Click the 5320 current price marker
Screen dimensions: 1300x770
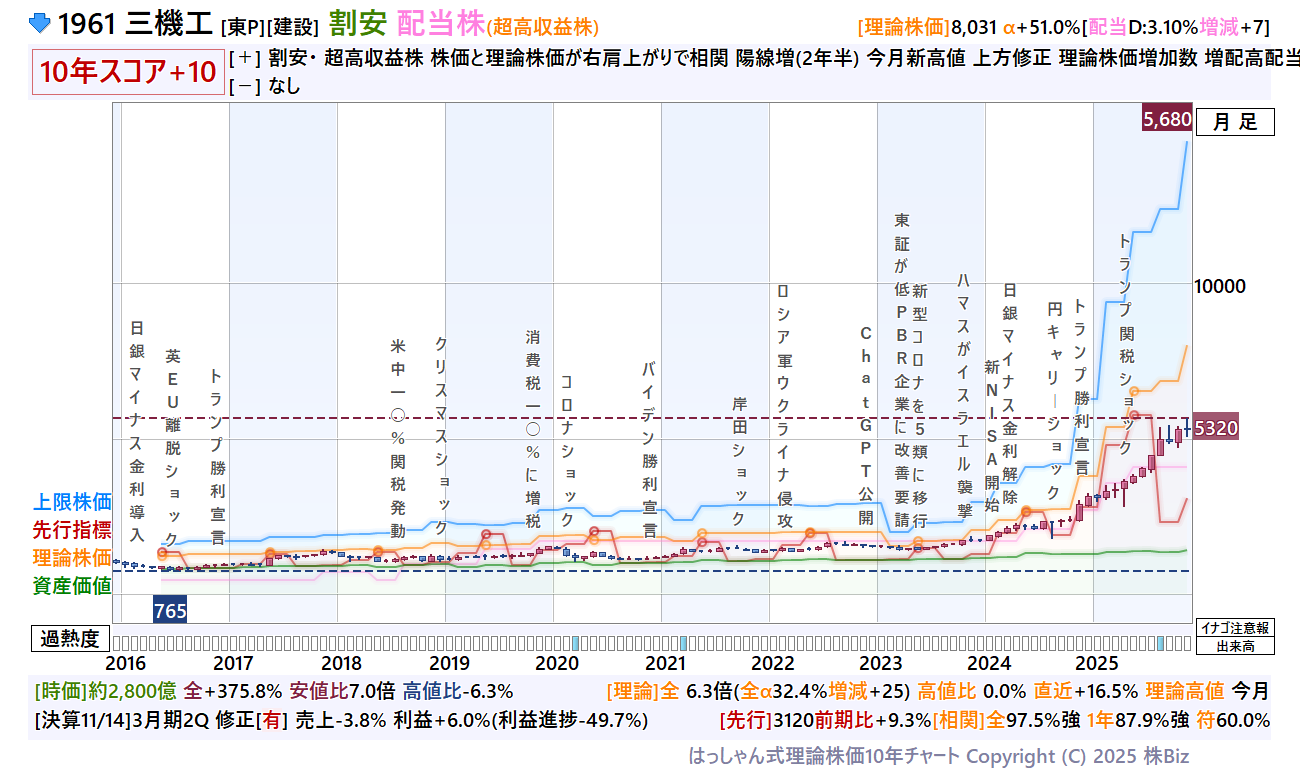tap(1216, 428)
